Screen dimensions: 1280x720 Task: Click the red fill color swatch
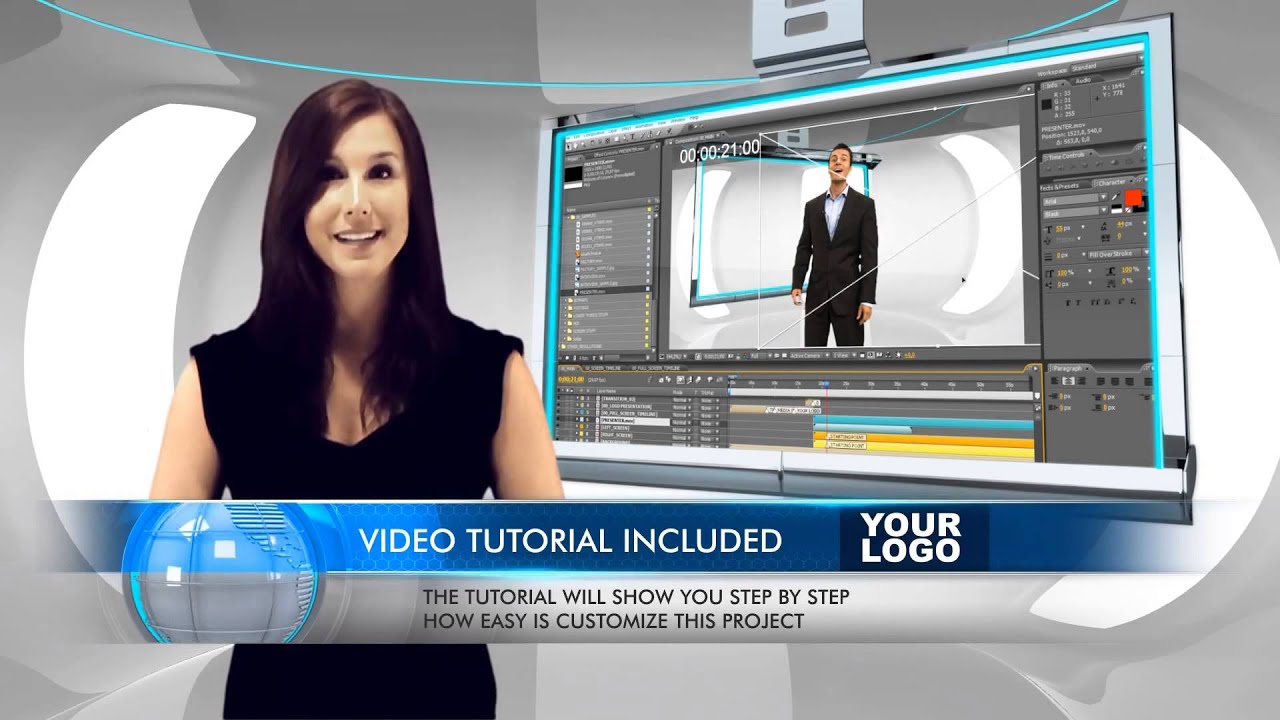1134,197
